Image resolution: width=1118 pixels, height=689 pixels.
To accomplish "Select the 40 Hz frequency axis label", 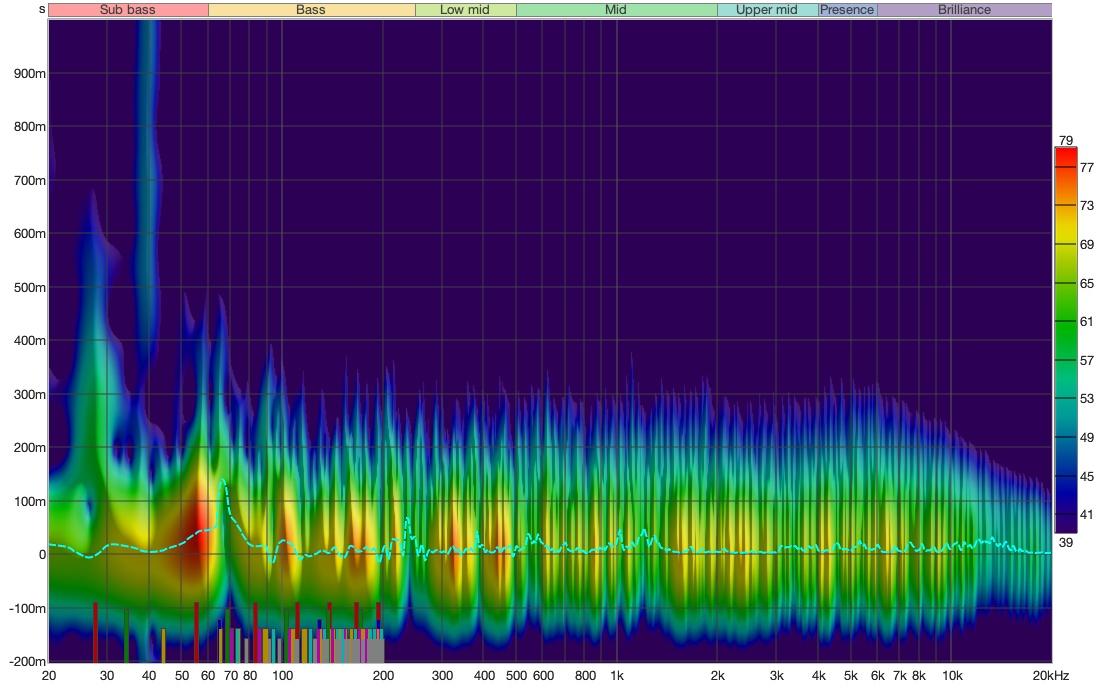I will tap(149, 675).
